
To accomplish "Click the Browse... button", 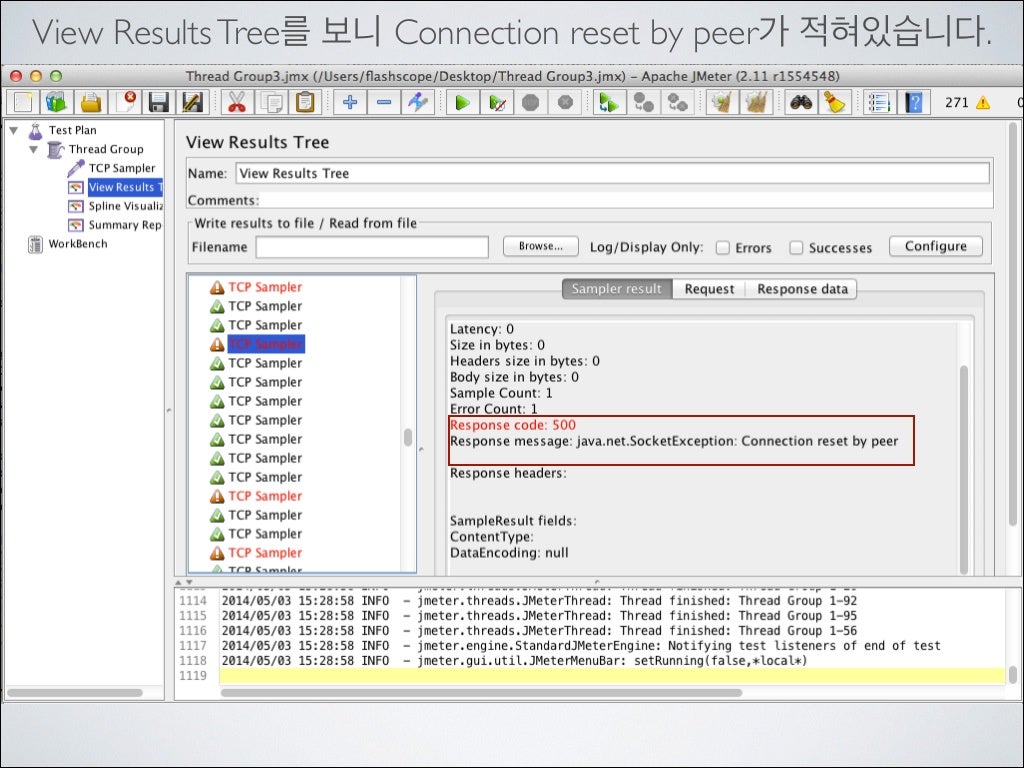I will [540, 246].
